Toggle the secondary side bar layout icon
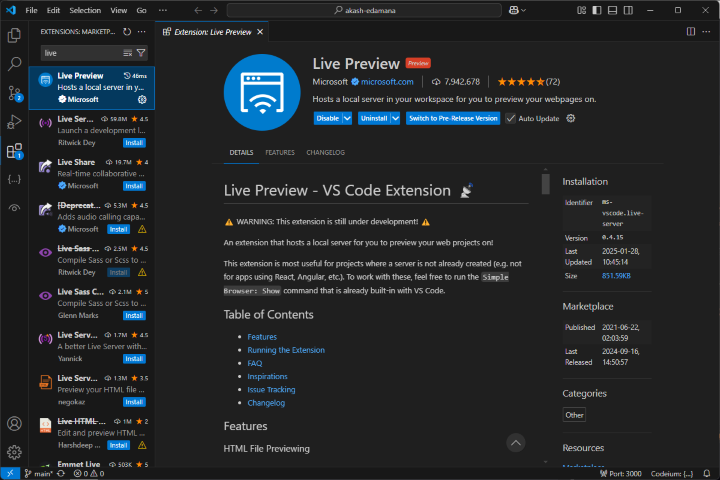 [x=628, y=10]
